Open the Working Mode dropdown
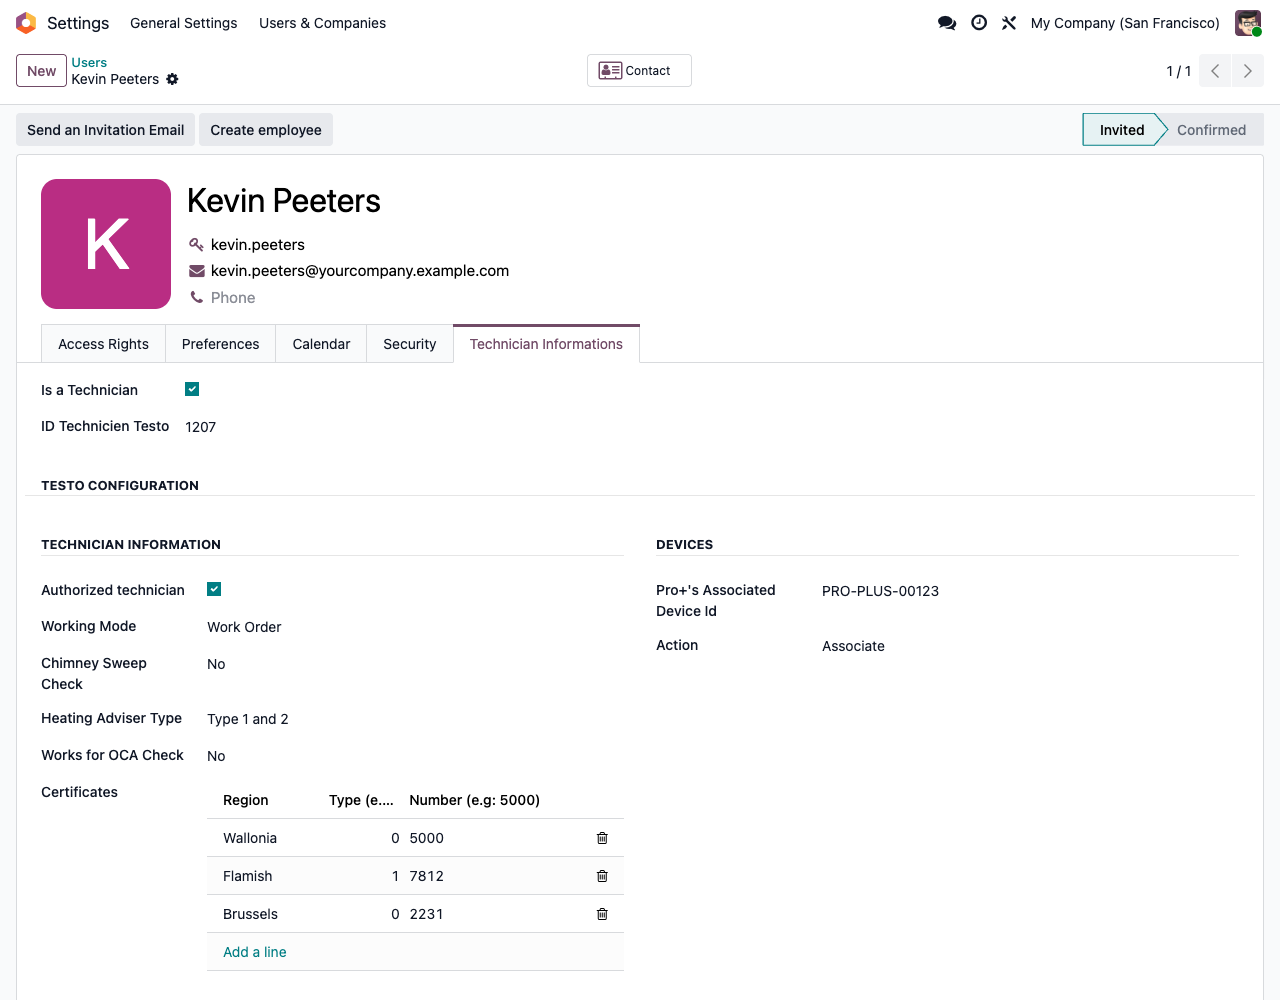This screenshot has width=1280, height=1000. tap(415, 627)
